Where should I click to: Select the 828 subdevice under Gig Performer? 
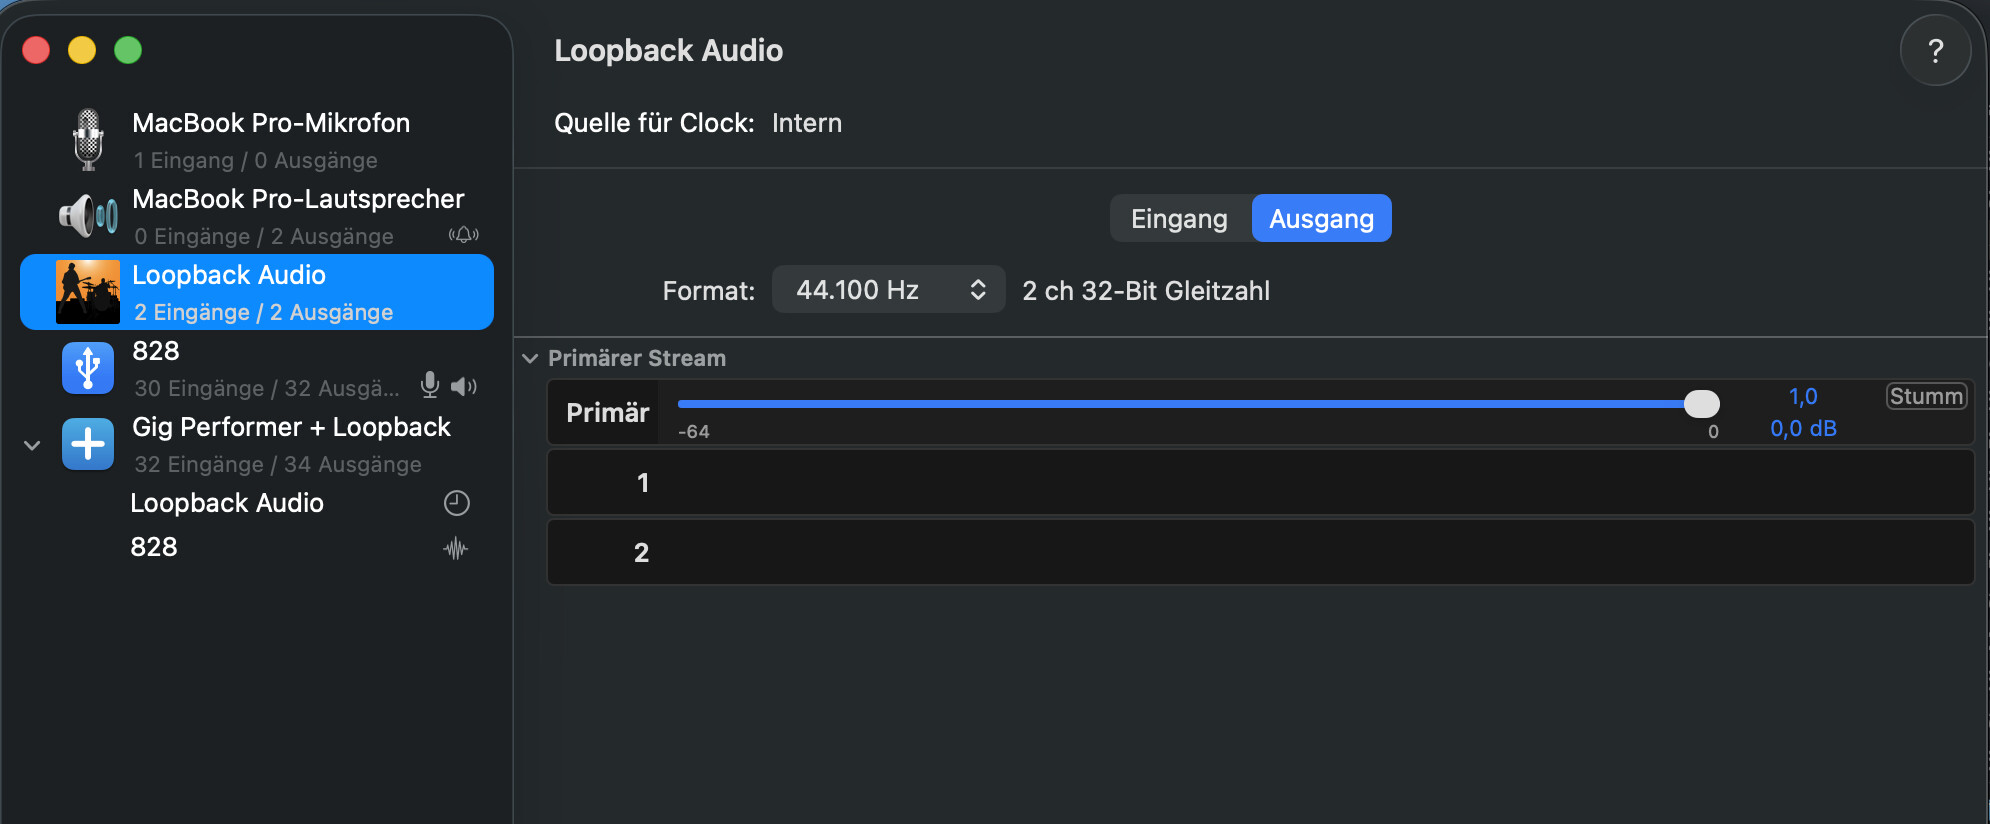pos(154,547)
